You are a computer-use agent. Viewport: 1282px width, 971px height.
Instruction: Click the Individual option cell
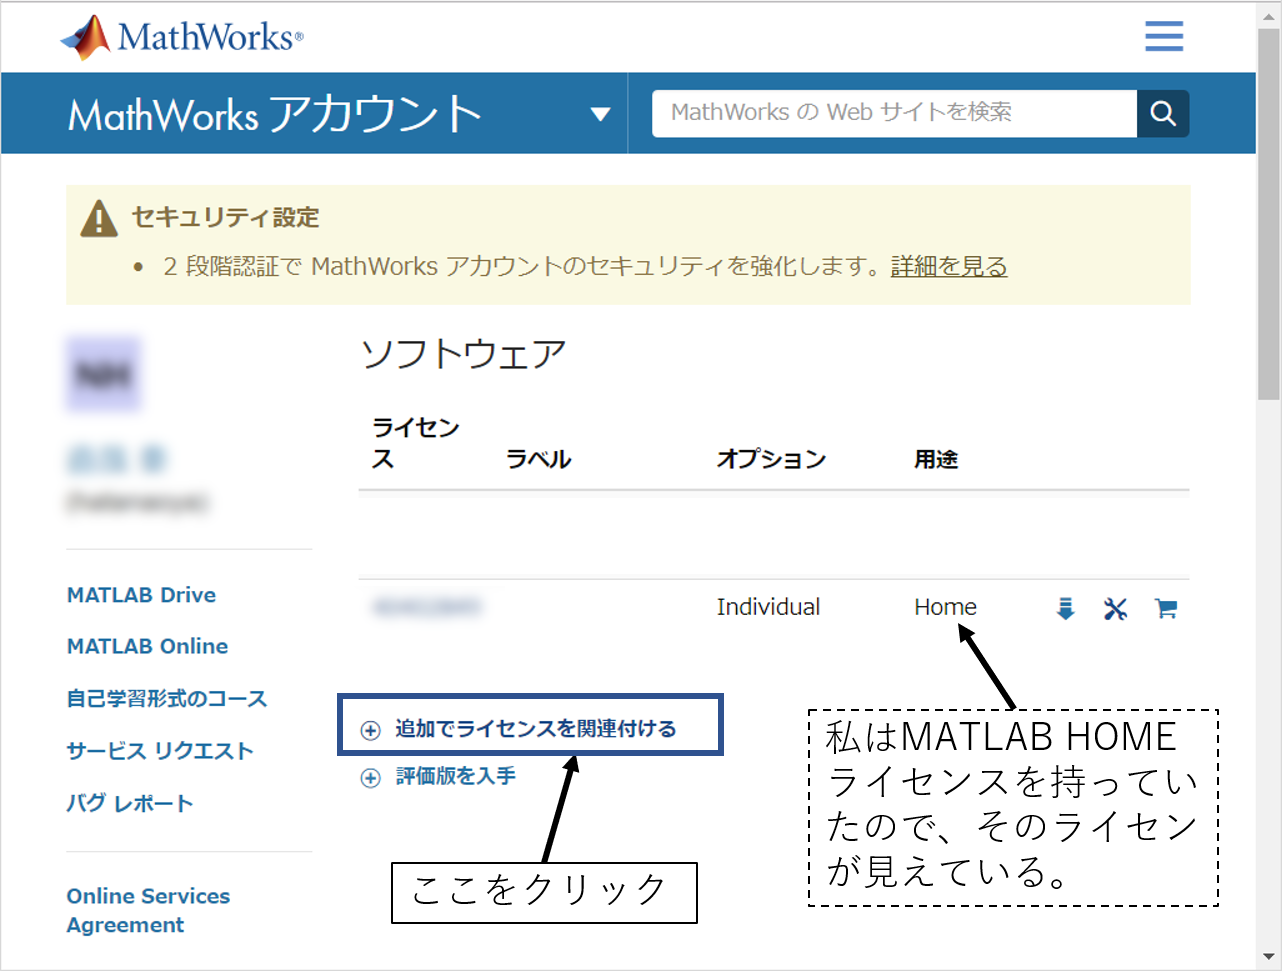click(768, 607)
